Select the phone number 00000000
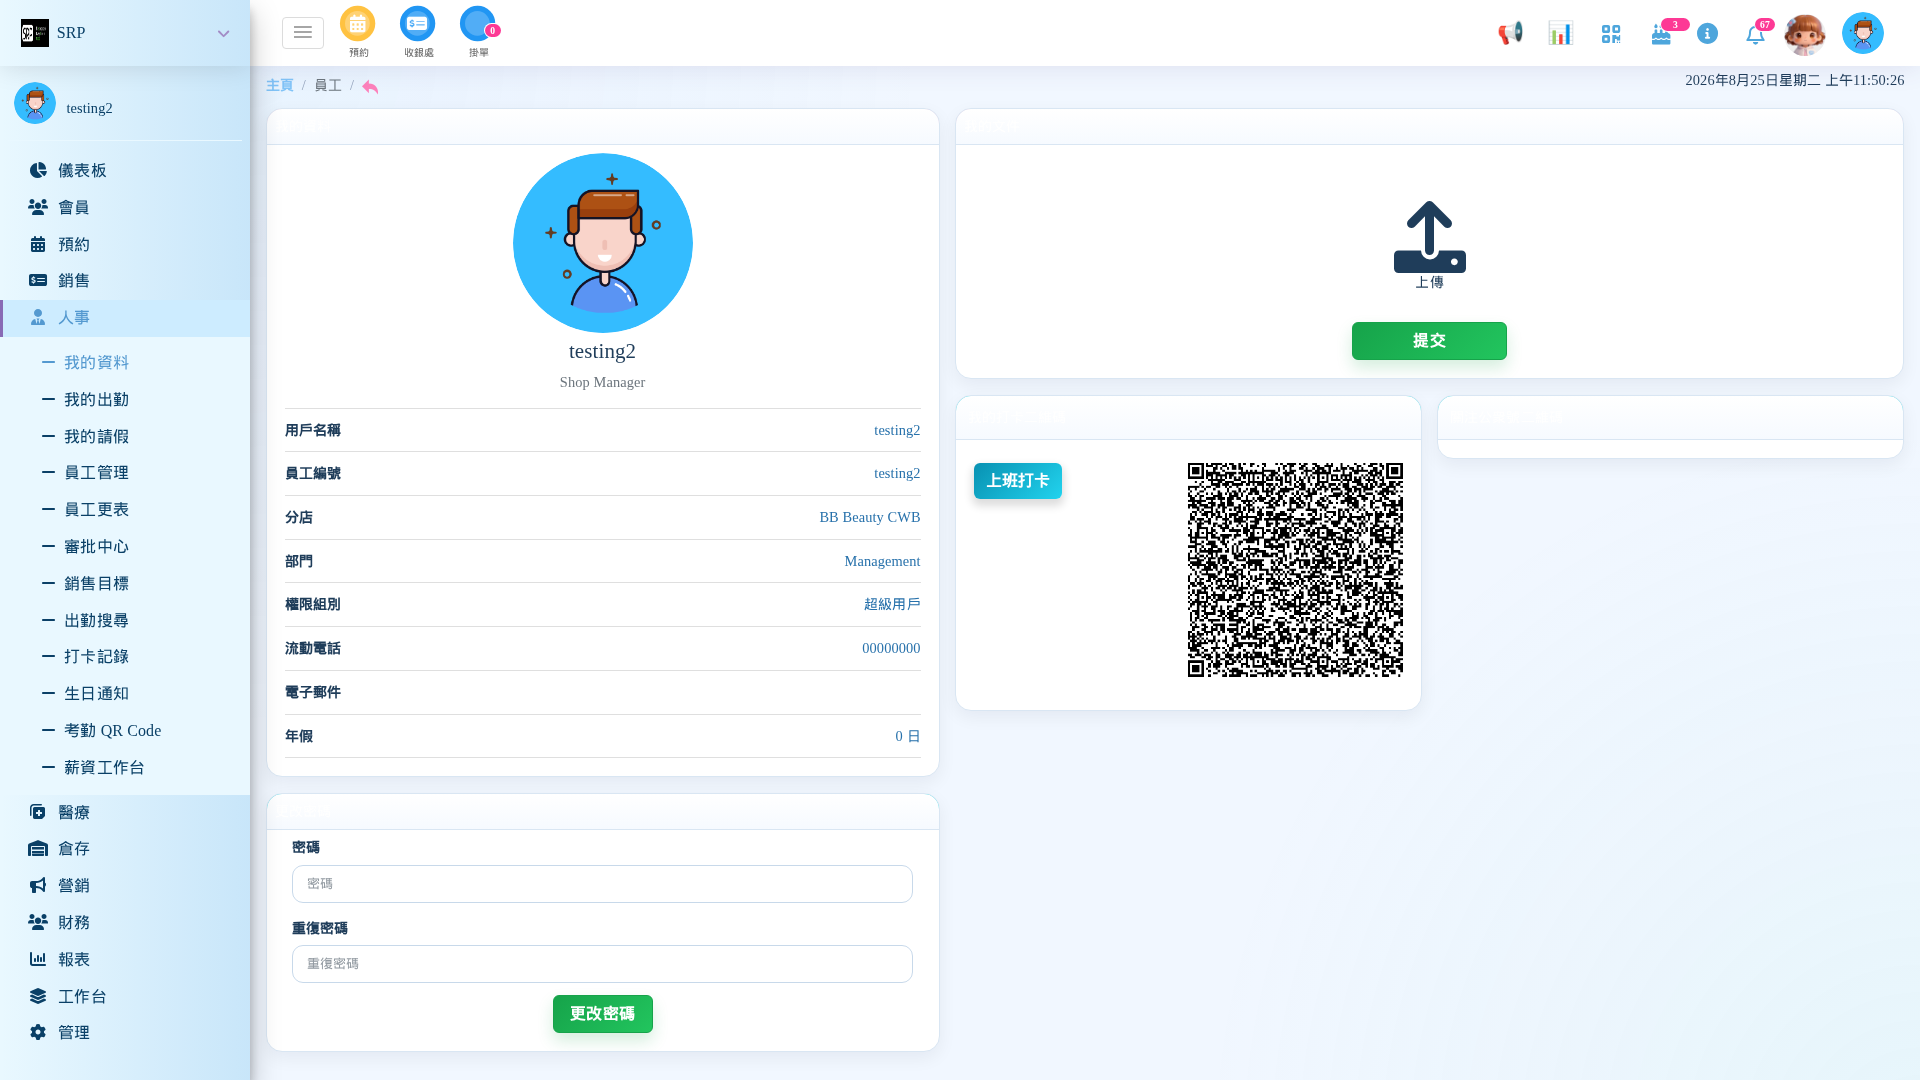1920x1080 pixels. [x=891, y=649]
